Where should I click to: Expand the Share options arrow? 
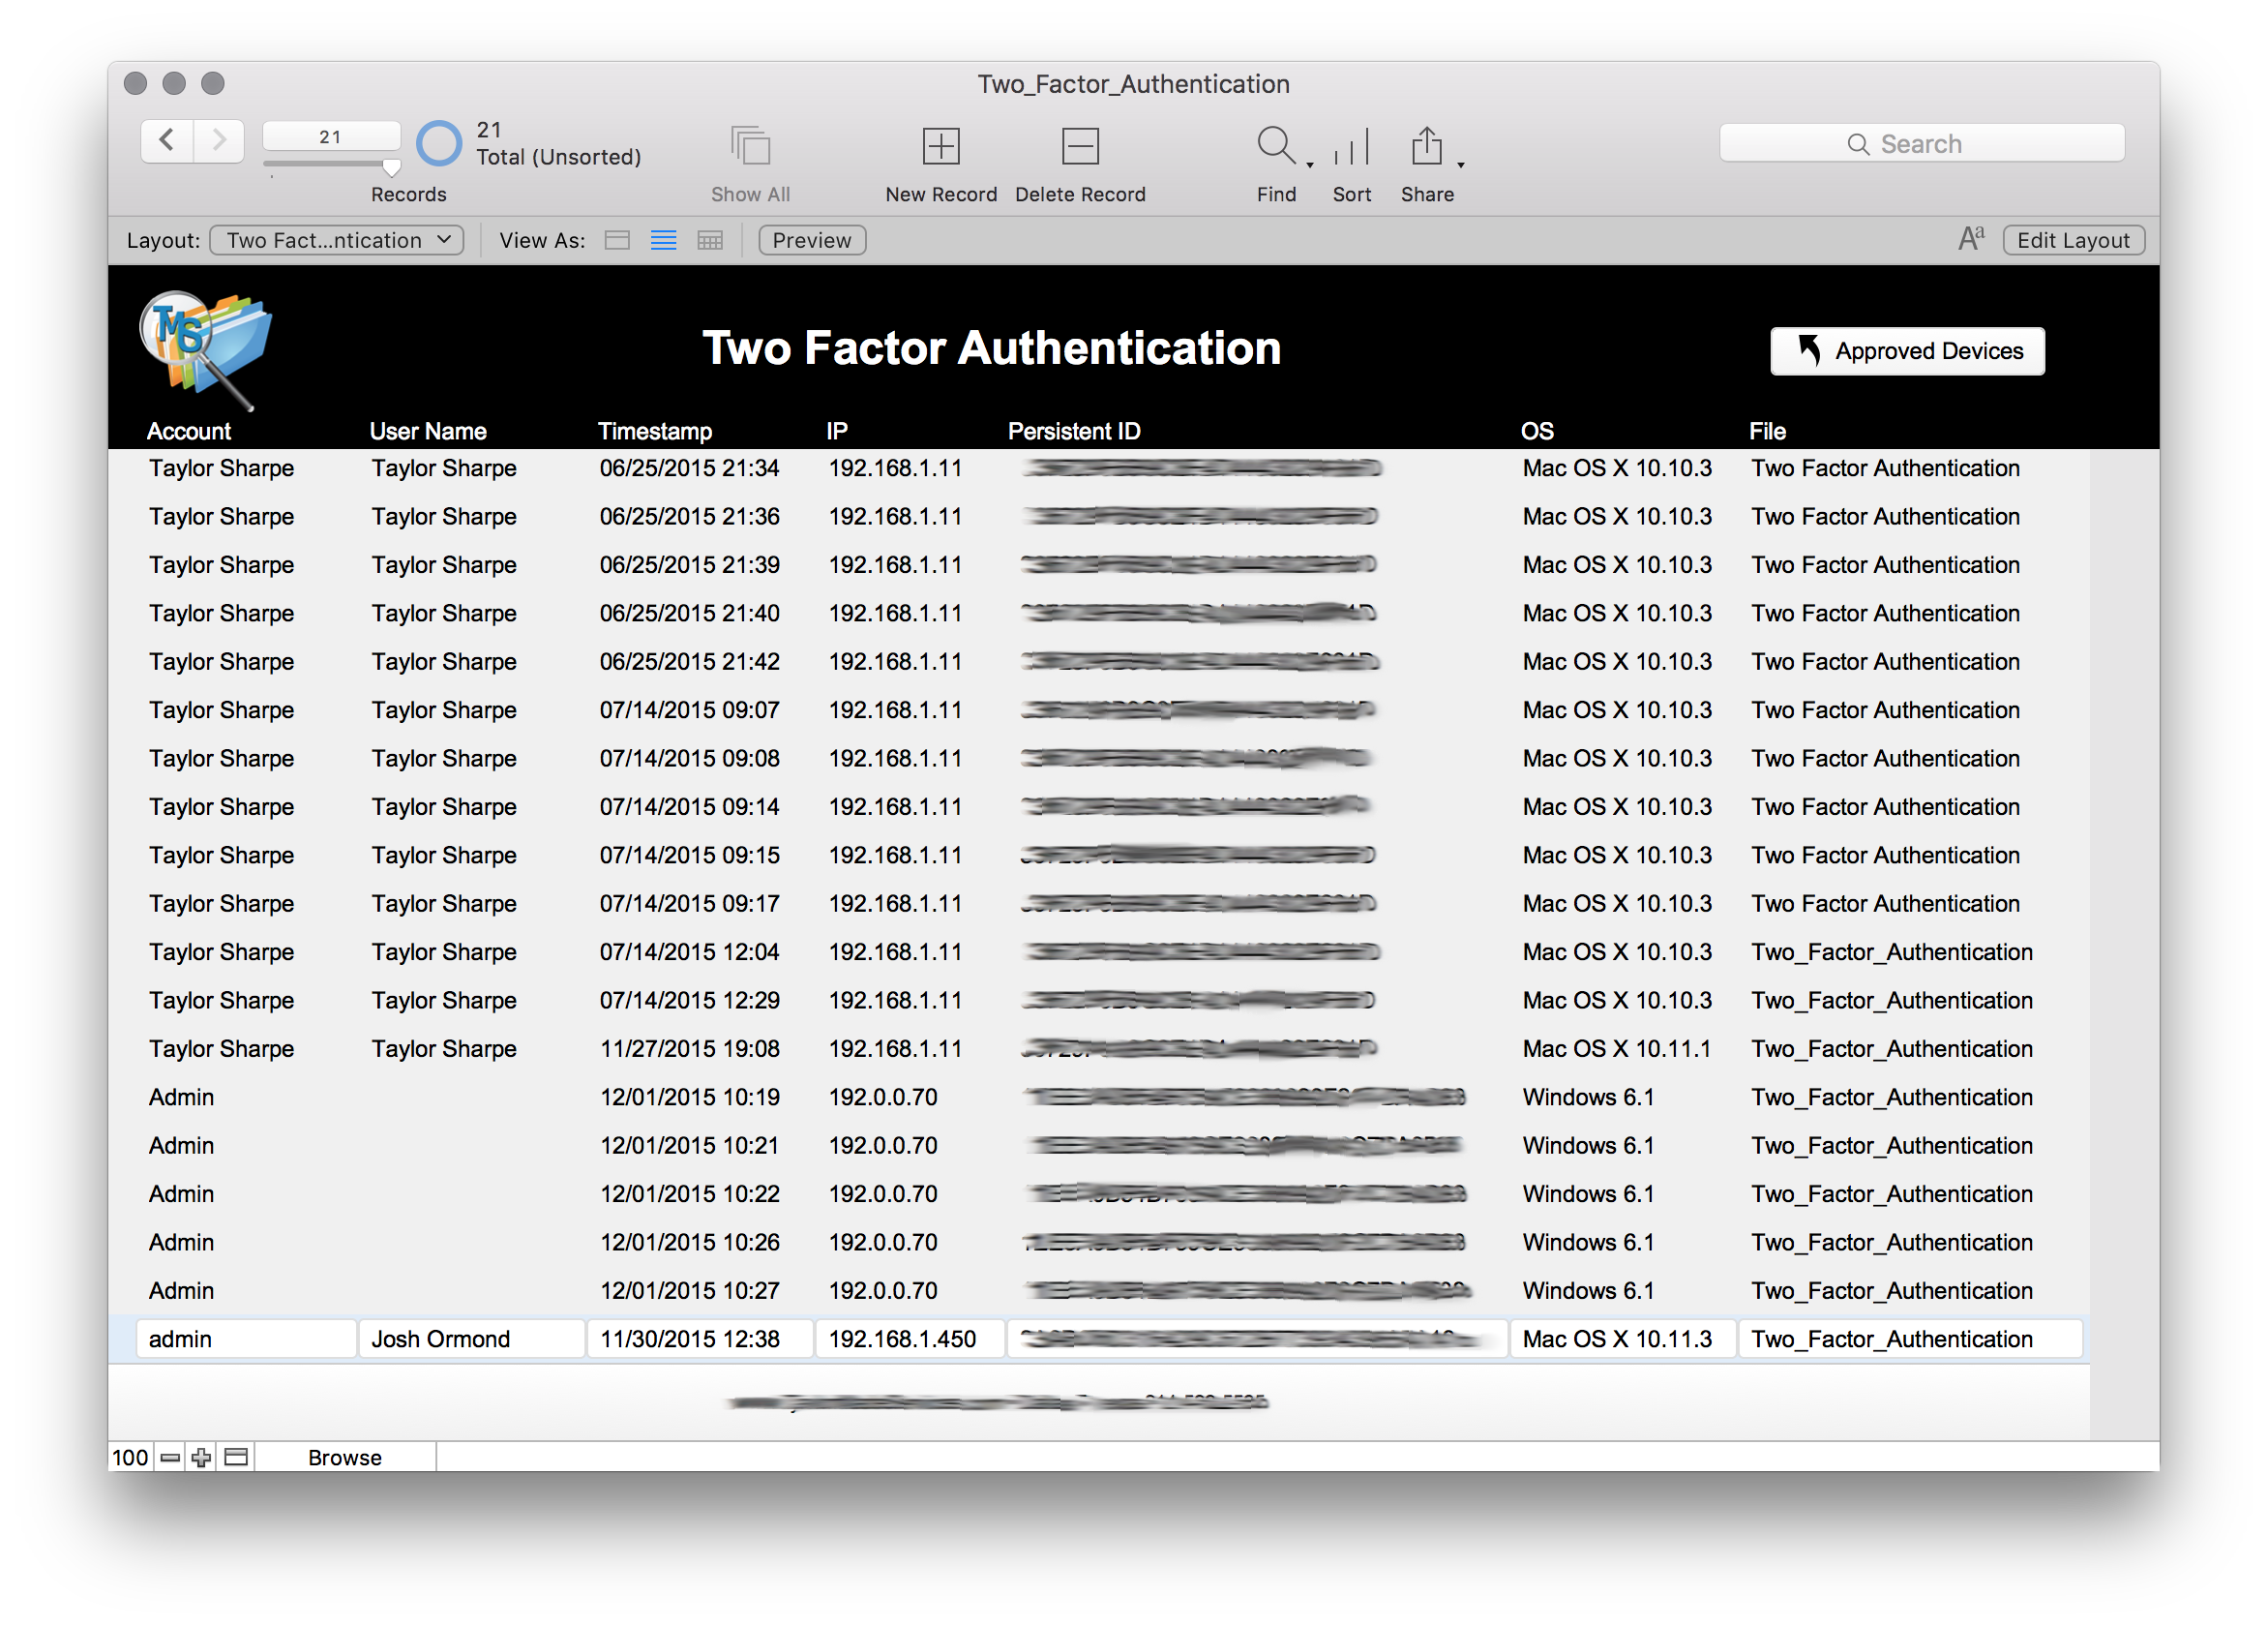(x=1460, y=165)
